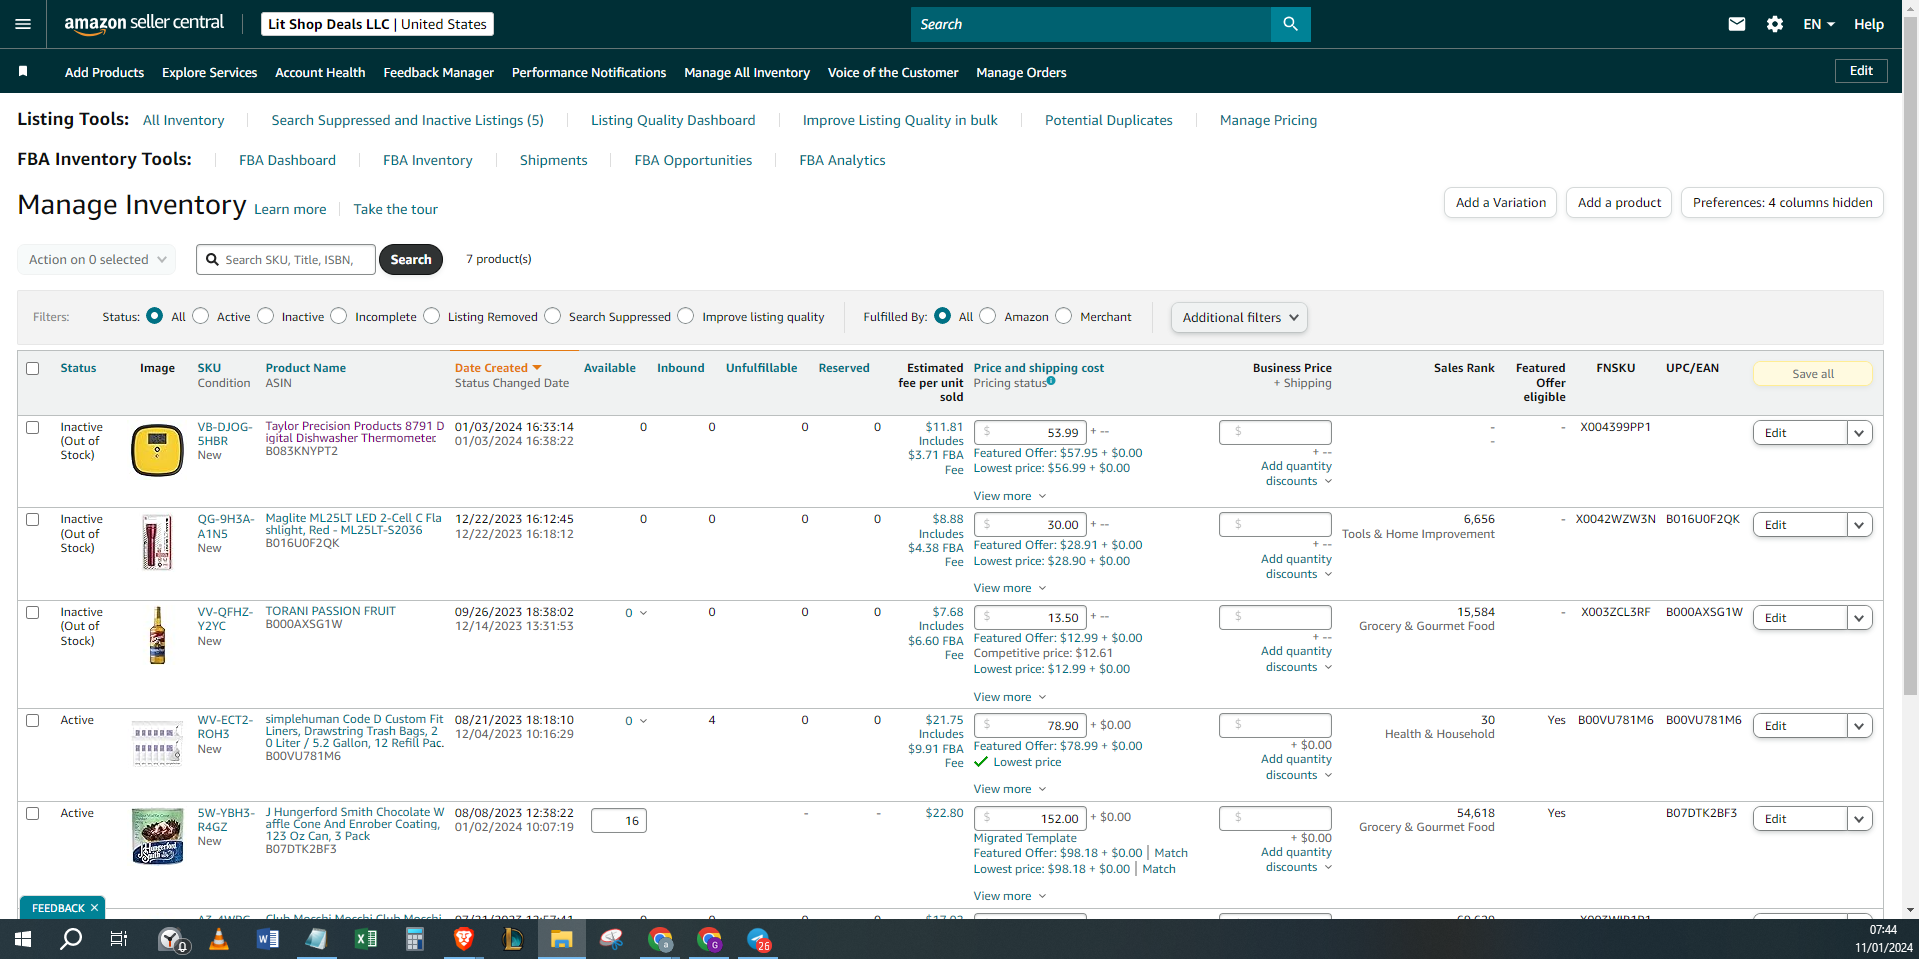Screen dimensions: 1919x959
Task: Select the TORANI PASSION FRUIT row checkbox
Action: (x=33, y=612)
